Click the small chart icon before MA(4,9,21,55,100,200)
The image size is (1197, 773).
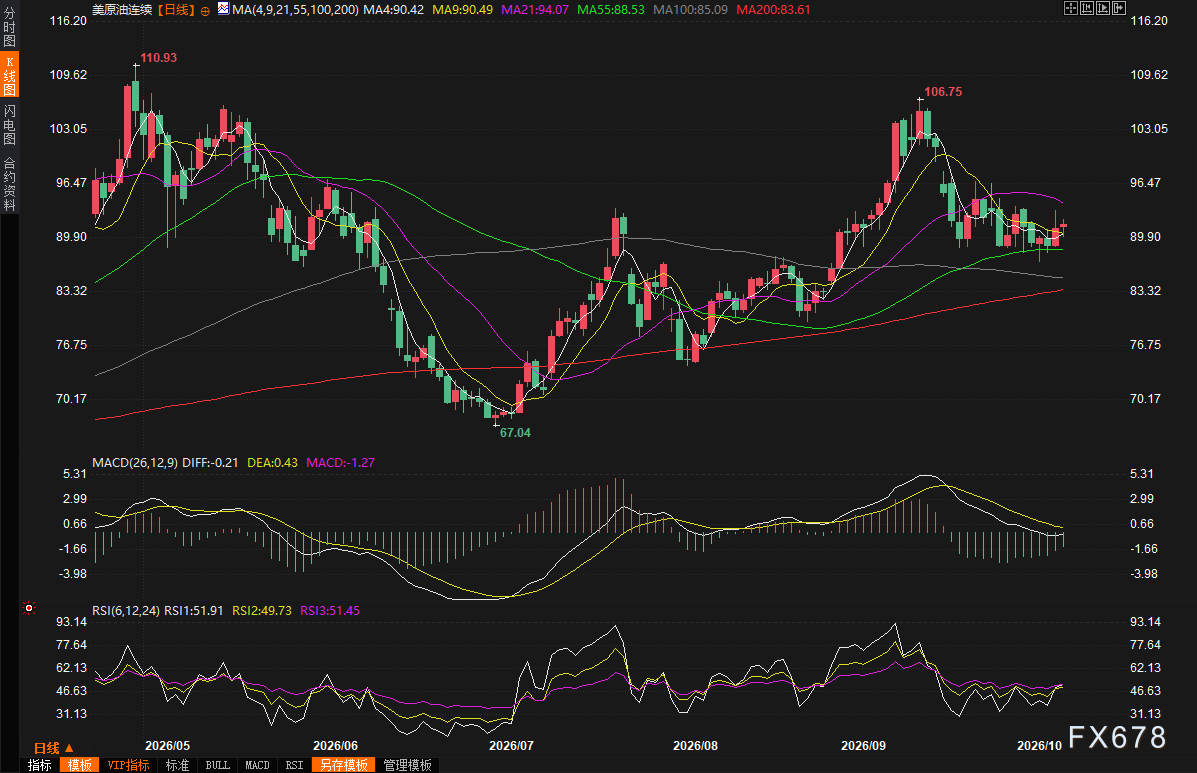coord(223,9)
